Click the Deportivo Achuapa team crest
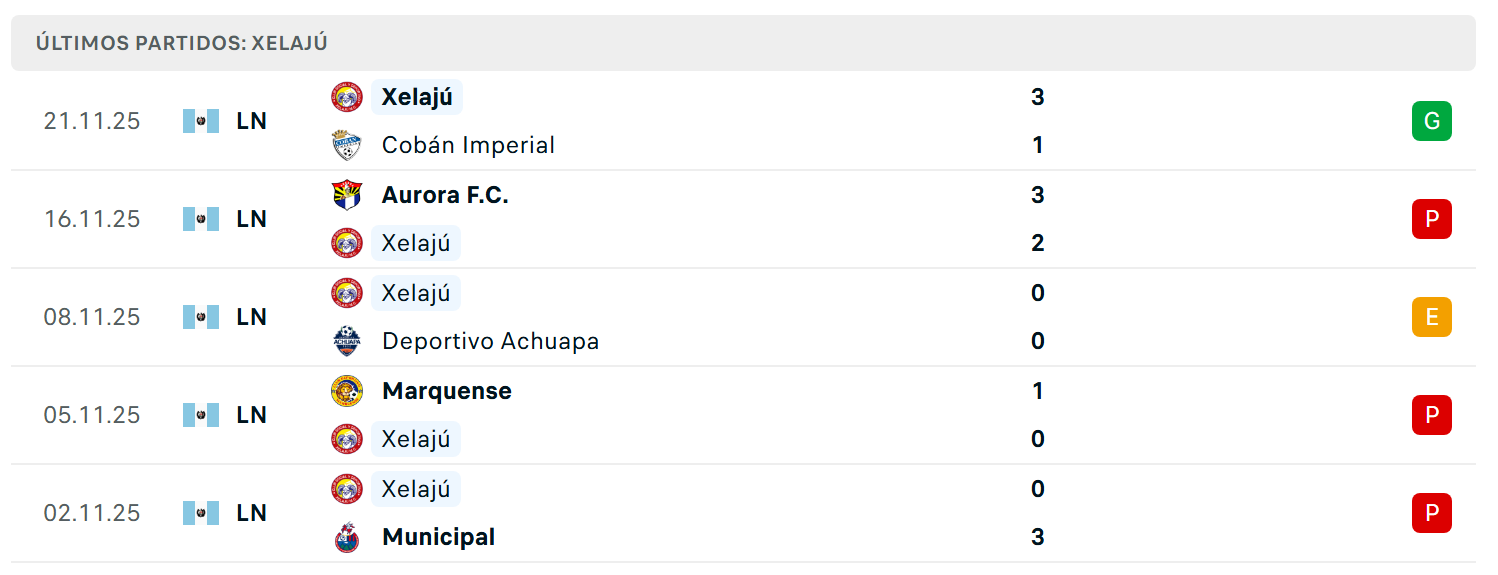Image resolution: width=1498 pixels, height=575 pixels. tap(347, 341)
